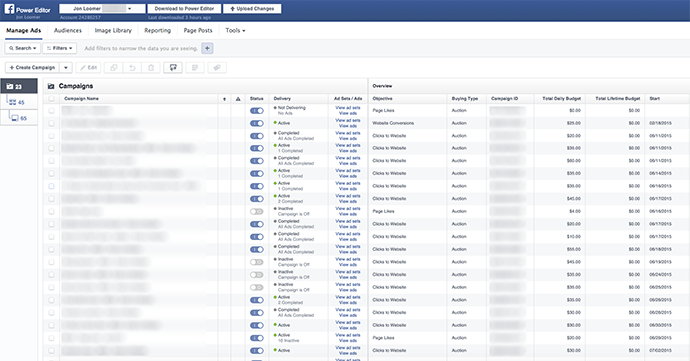Viewport: 690px width, 361px height.
Task: Turn on the inactive $4.00 Page Likes campaign
Action: coord(257,212)
